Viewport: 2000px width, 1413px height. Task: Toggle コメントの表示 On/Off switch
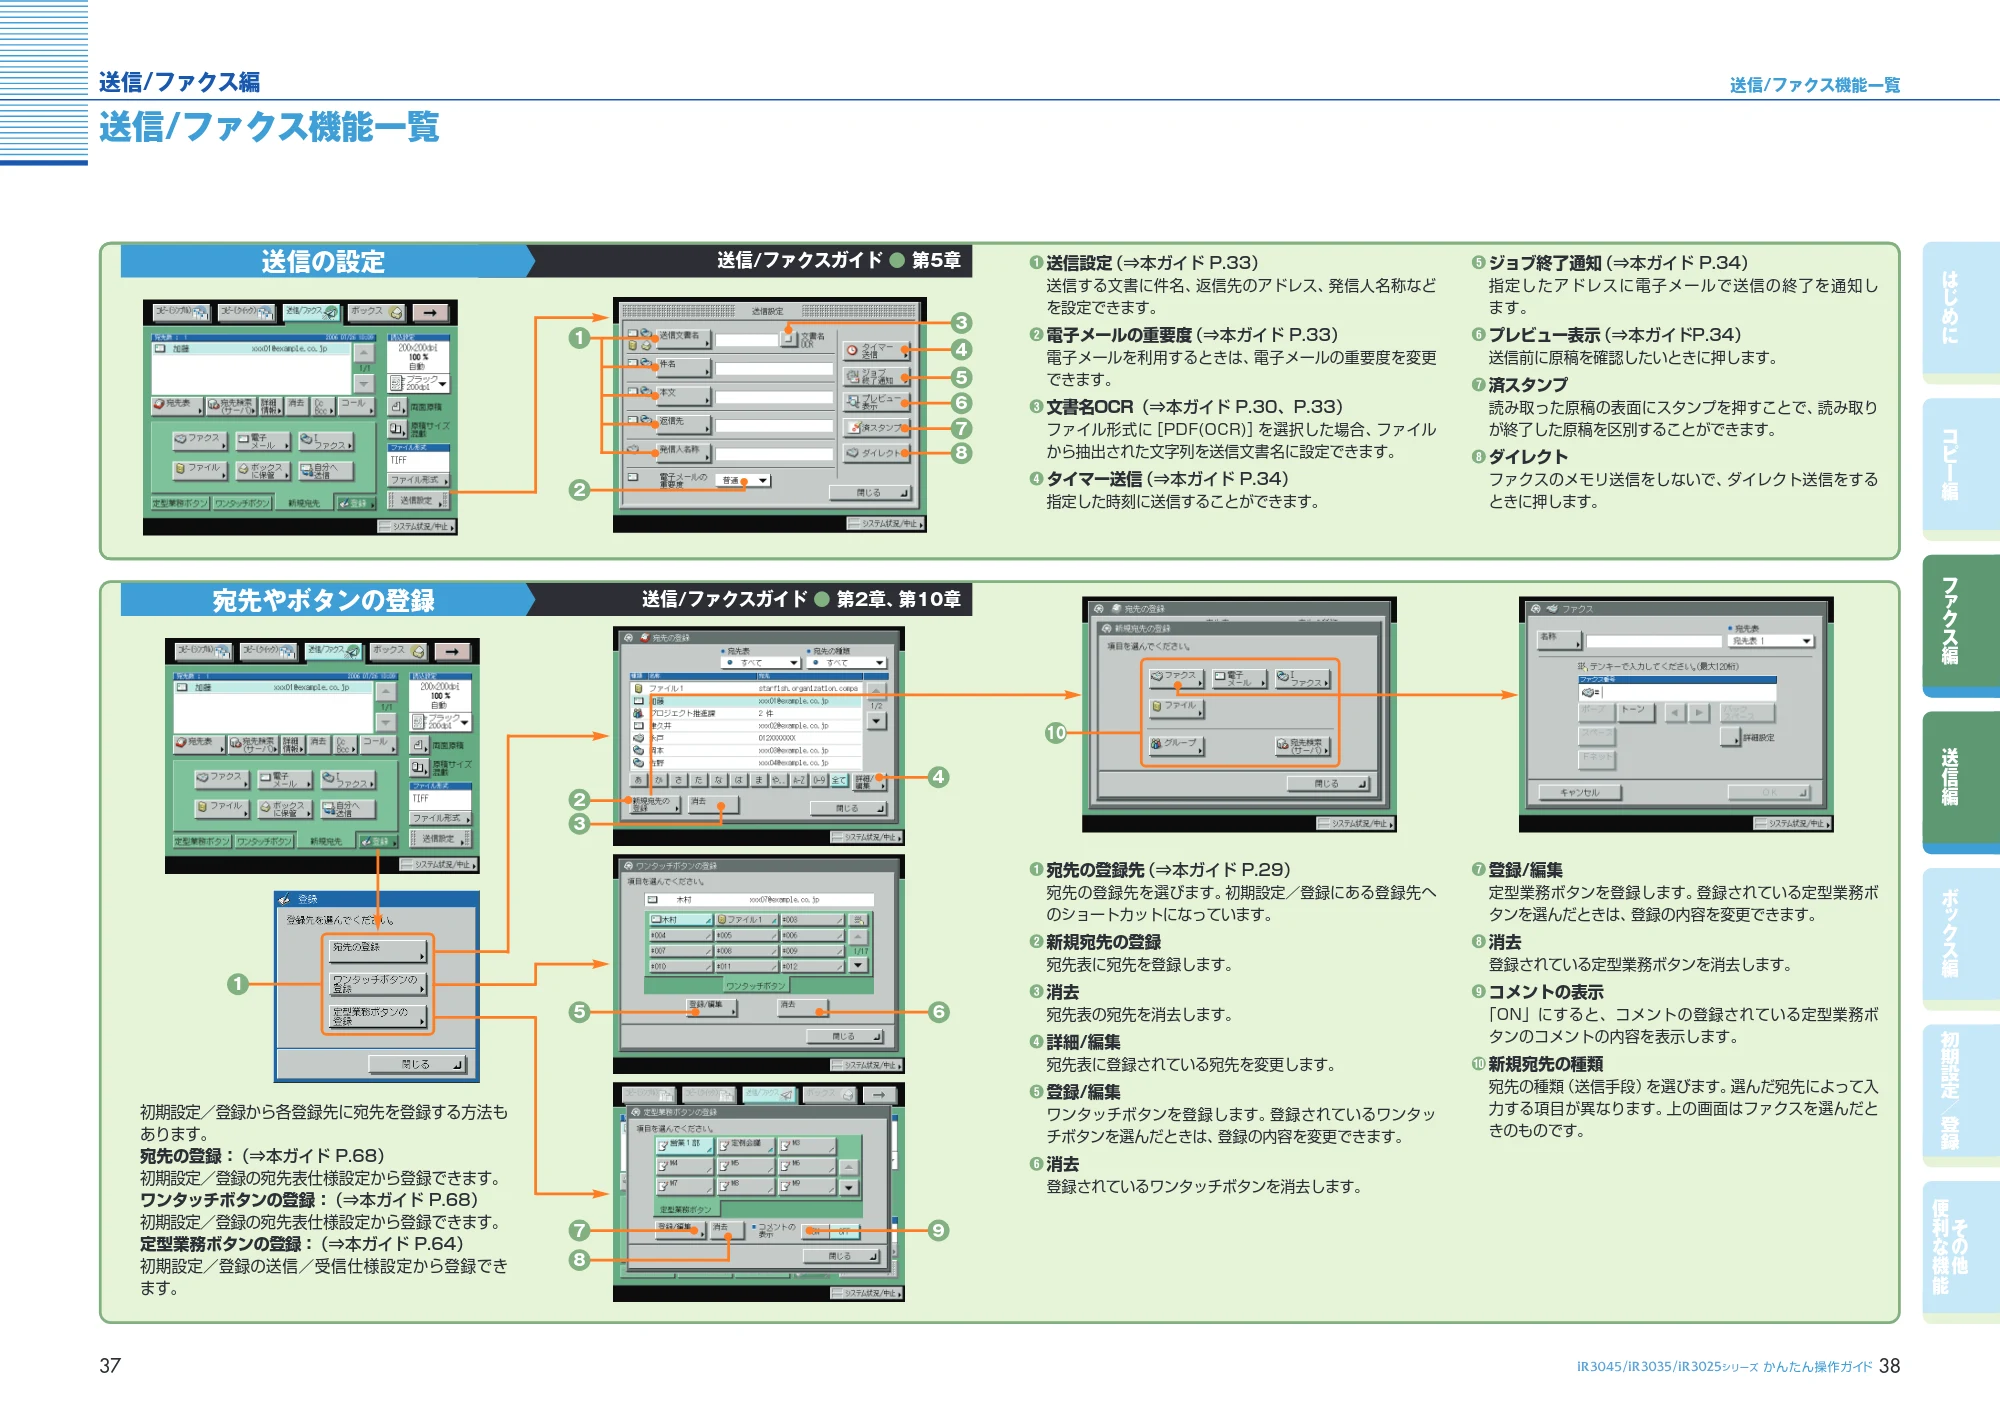coord(832,1231)
